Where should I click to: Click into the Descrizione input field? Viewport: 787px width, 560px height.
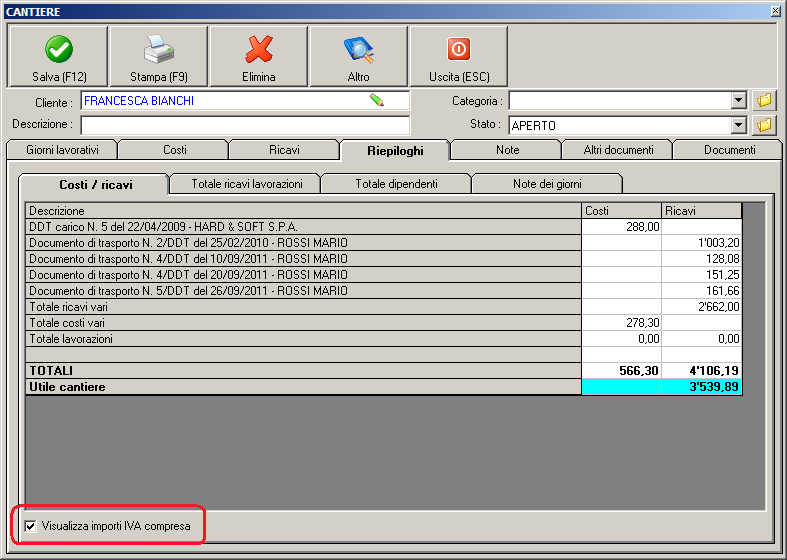tap(245, 125)
